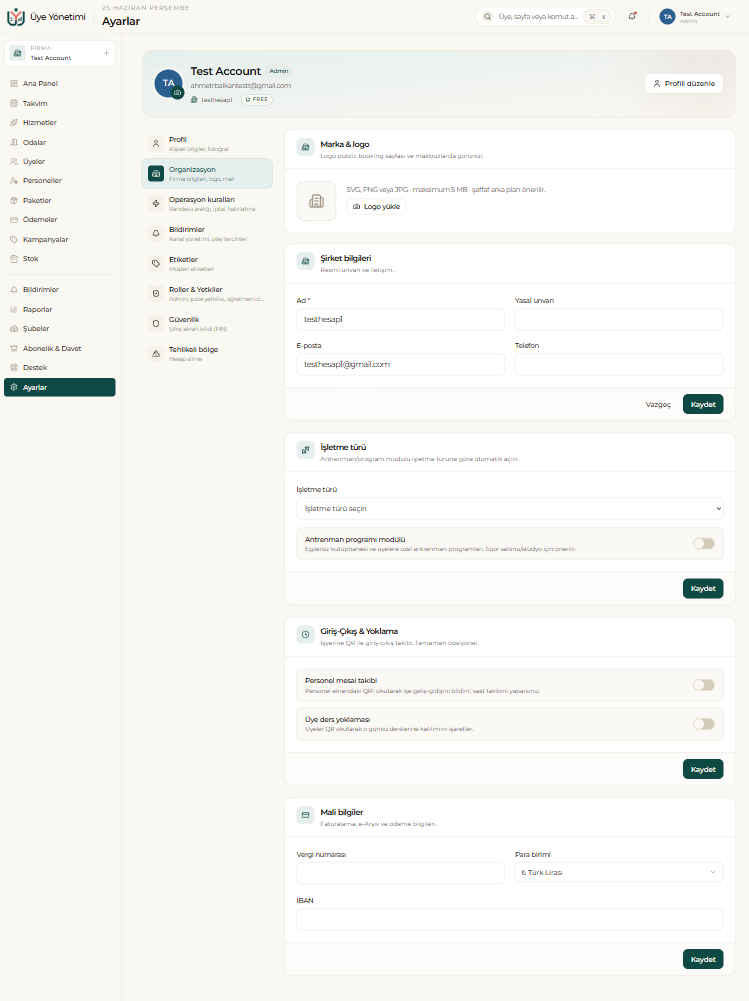Screen dimensions: 749x1001
Task: Turn on the Personel mesai takibi switch
Action: [x=704, y=684]
